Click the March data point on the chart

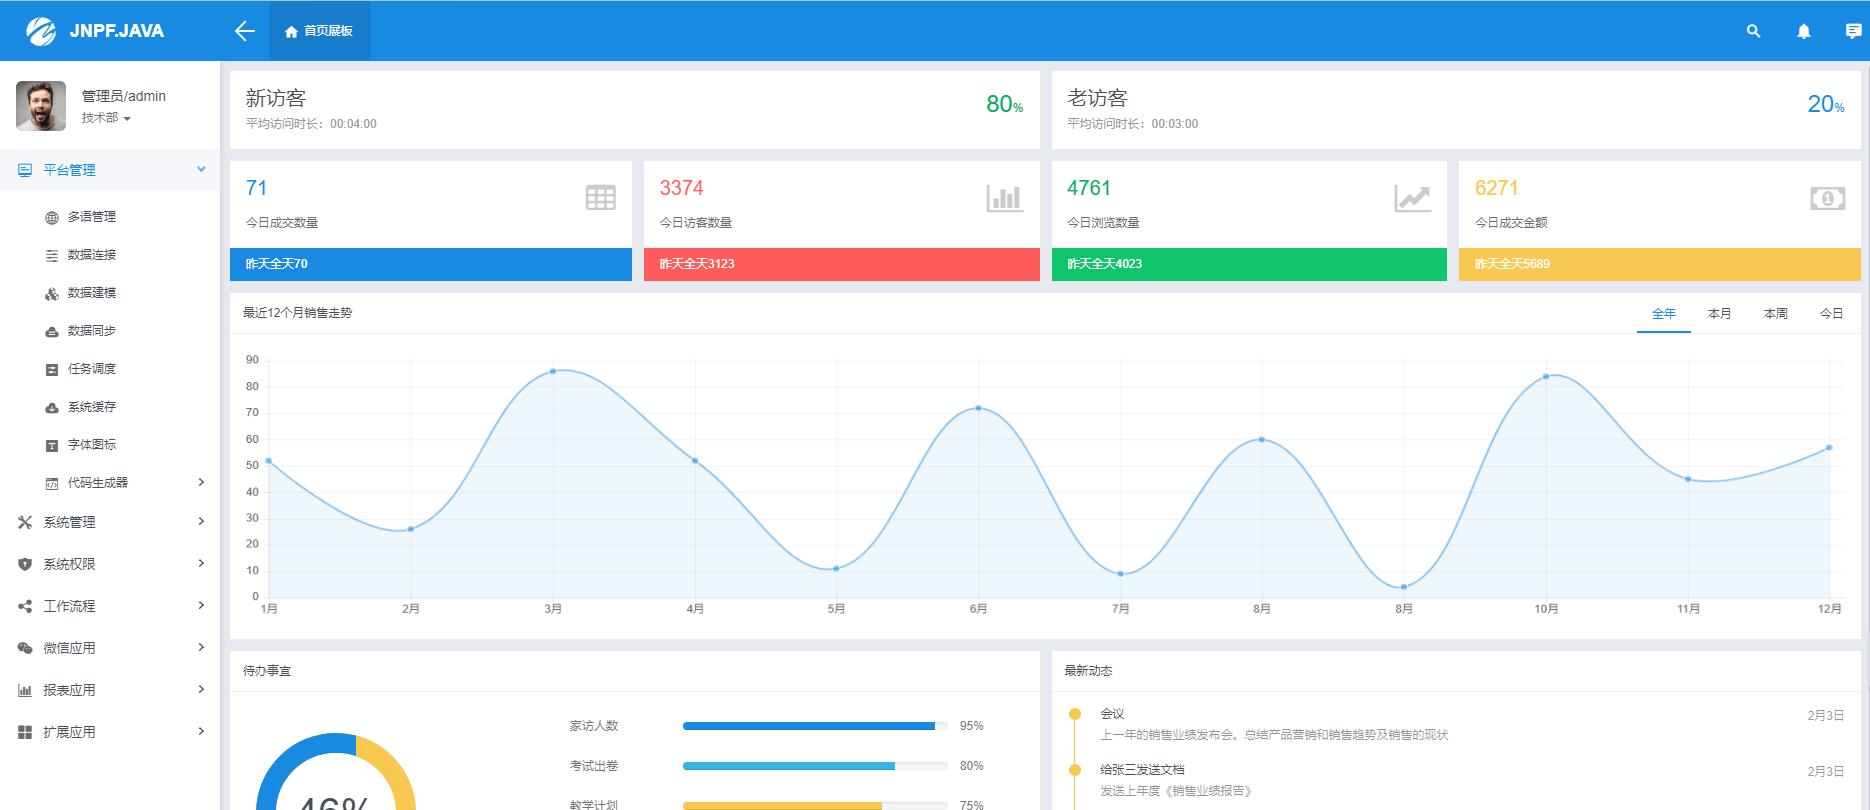[553, 371]
